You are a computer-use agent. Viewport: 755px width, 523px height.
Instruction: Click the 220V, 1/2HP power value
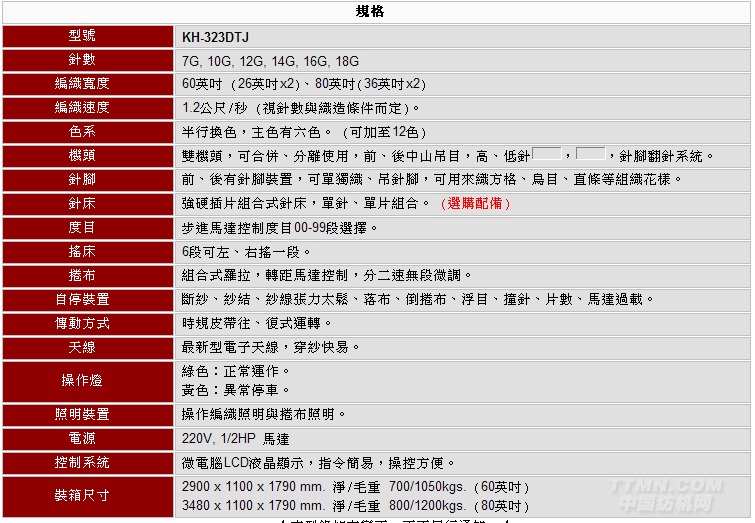coord(235,438)
